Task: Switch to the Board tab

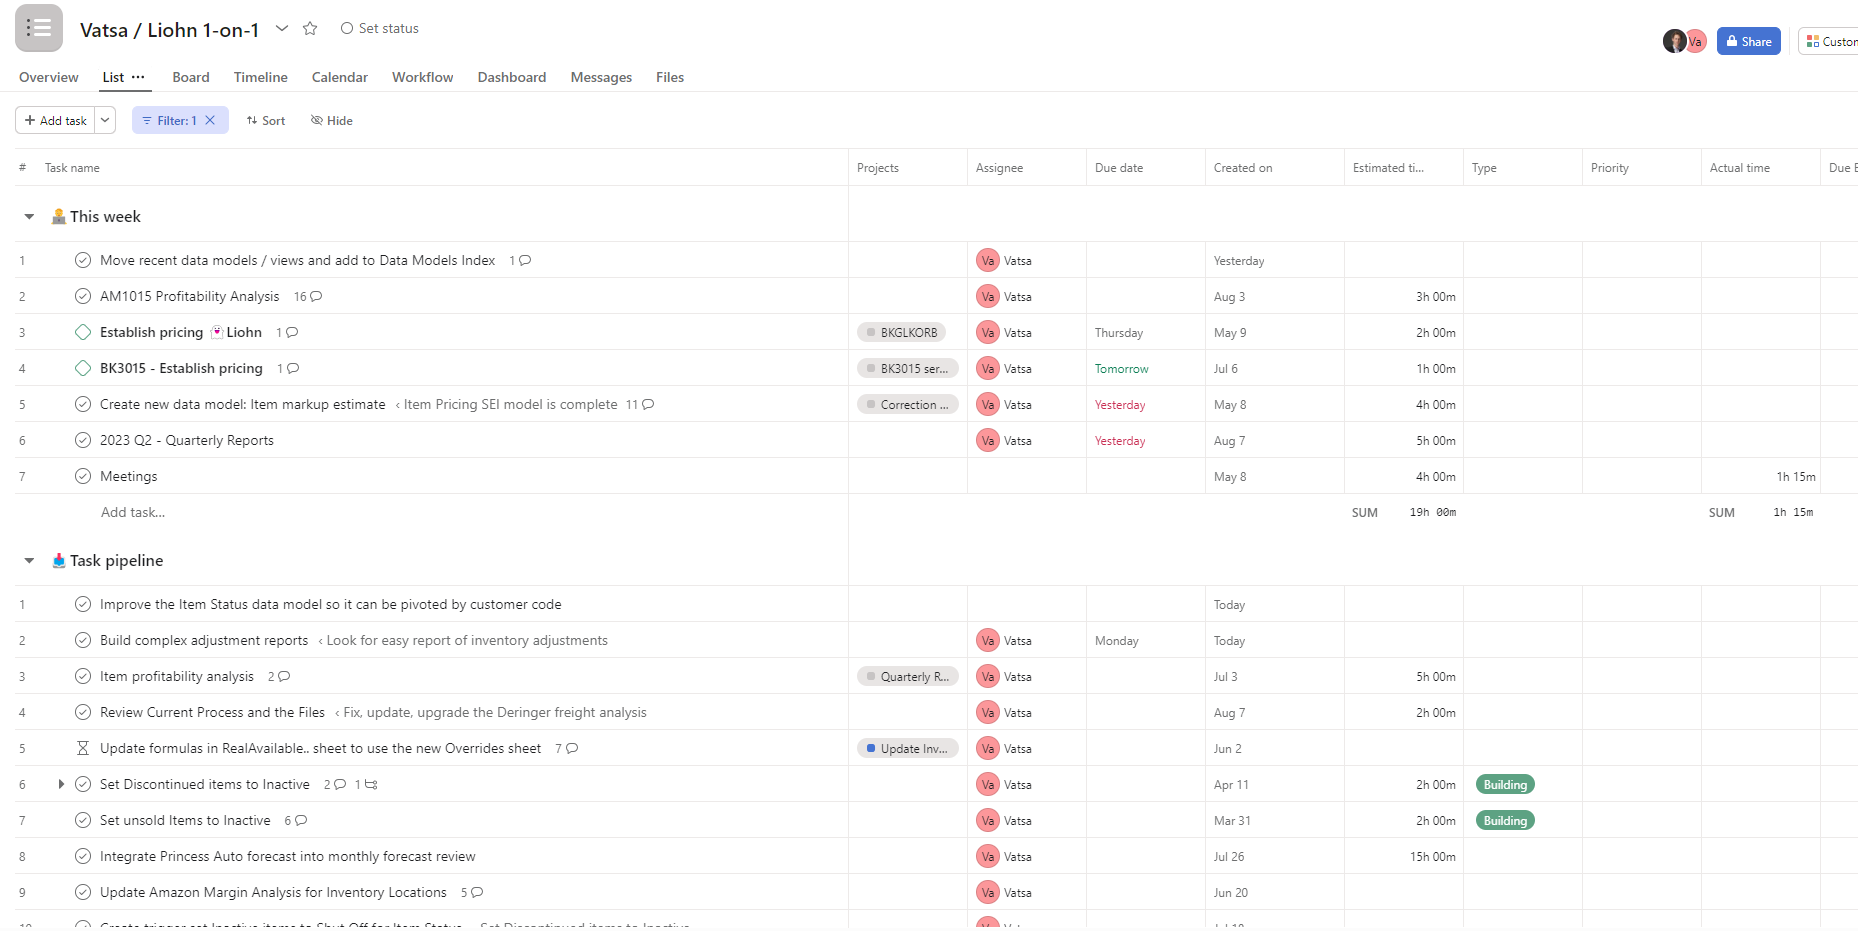Action: [190, 77]
